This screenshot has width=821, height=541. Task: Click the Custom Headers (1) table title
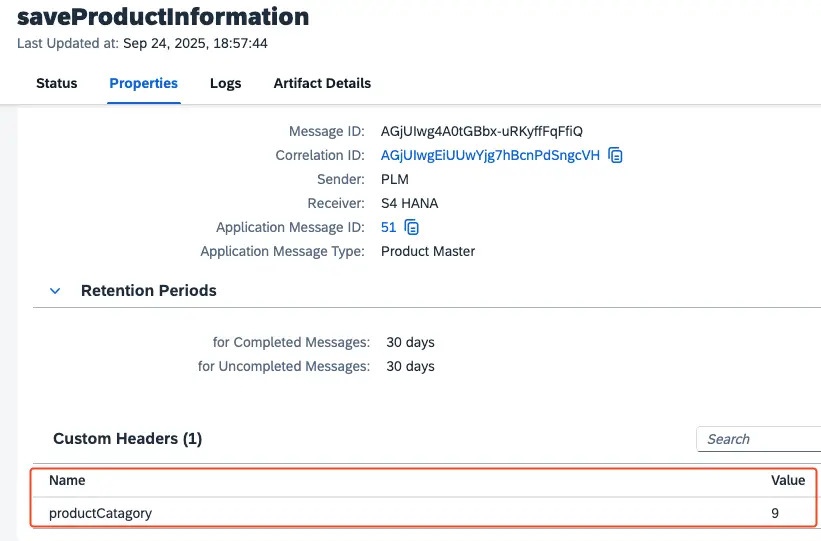[x=127, y=438]
